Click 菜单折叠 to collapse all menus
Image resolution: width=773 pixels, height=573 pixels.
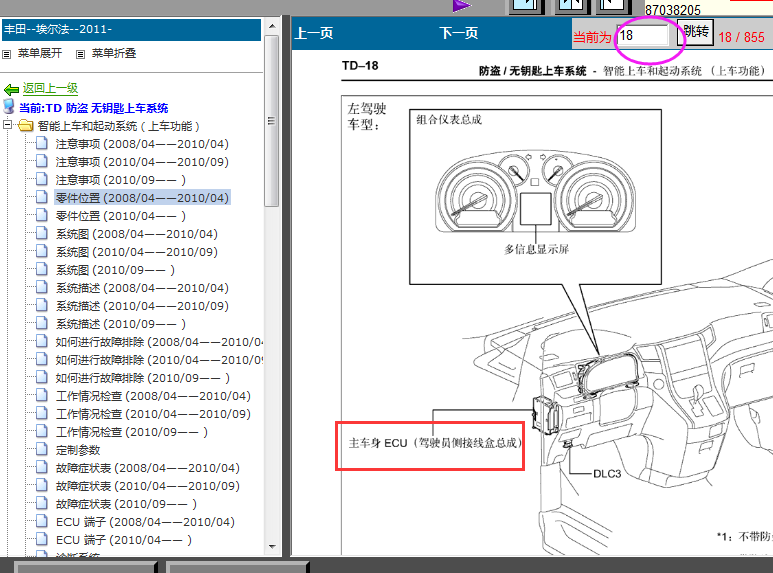pyautogui.click(x=114, y=53)
